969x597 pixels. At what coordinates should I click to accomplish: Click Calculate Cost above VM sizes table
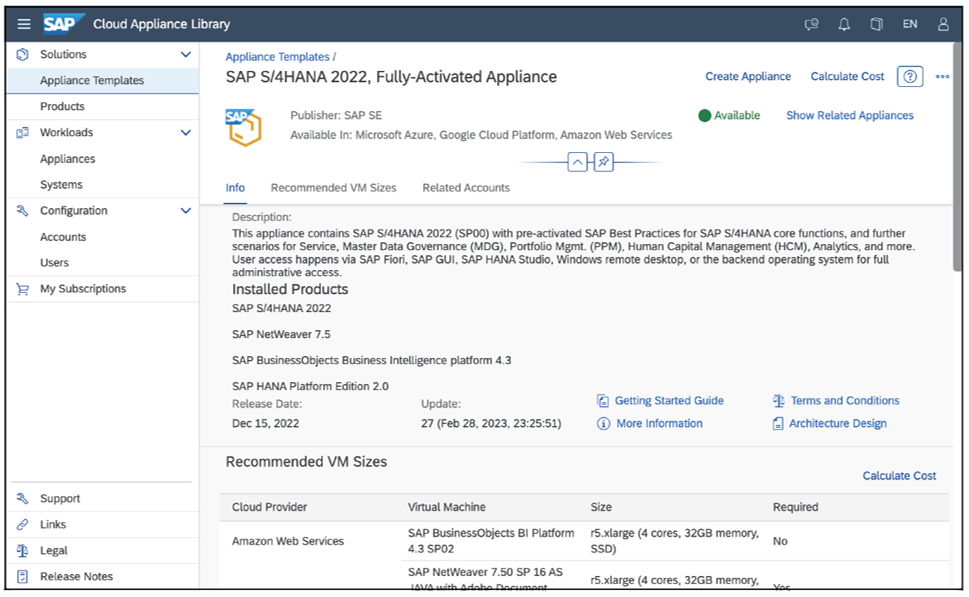coord(899,476)
